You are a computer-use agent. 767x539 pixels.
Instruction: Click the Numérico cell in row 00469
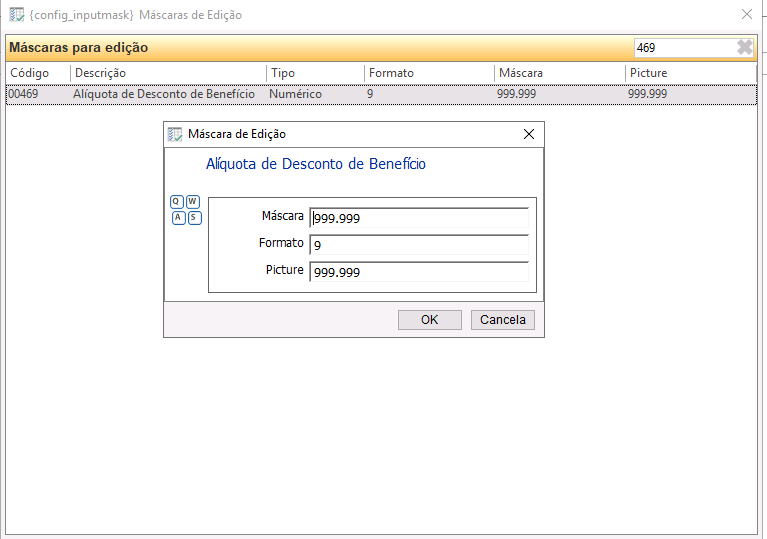pos(296,94)
